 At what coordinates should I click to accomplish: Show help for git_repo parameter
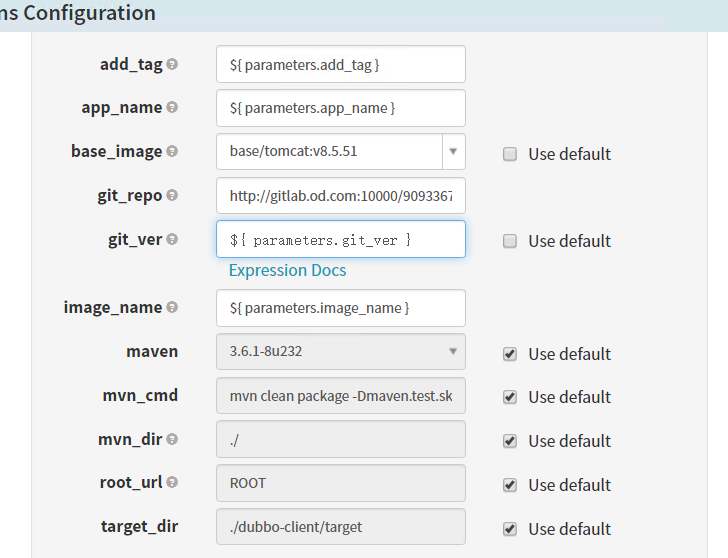[172, 196]
